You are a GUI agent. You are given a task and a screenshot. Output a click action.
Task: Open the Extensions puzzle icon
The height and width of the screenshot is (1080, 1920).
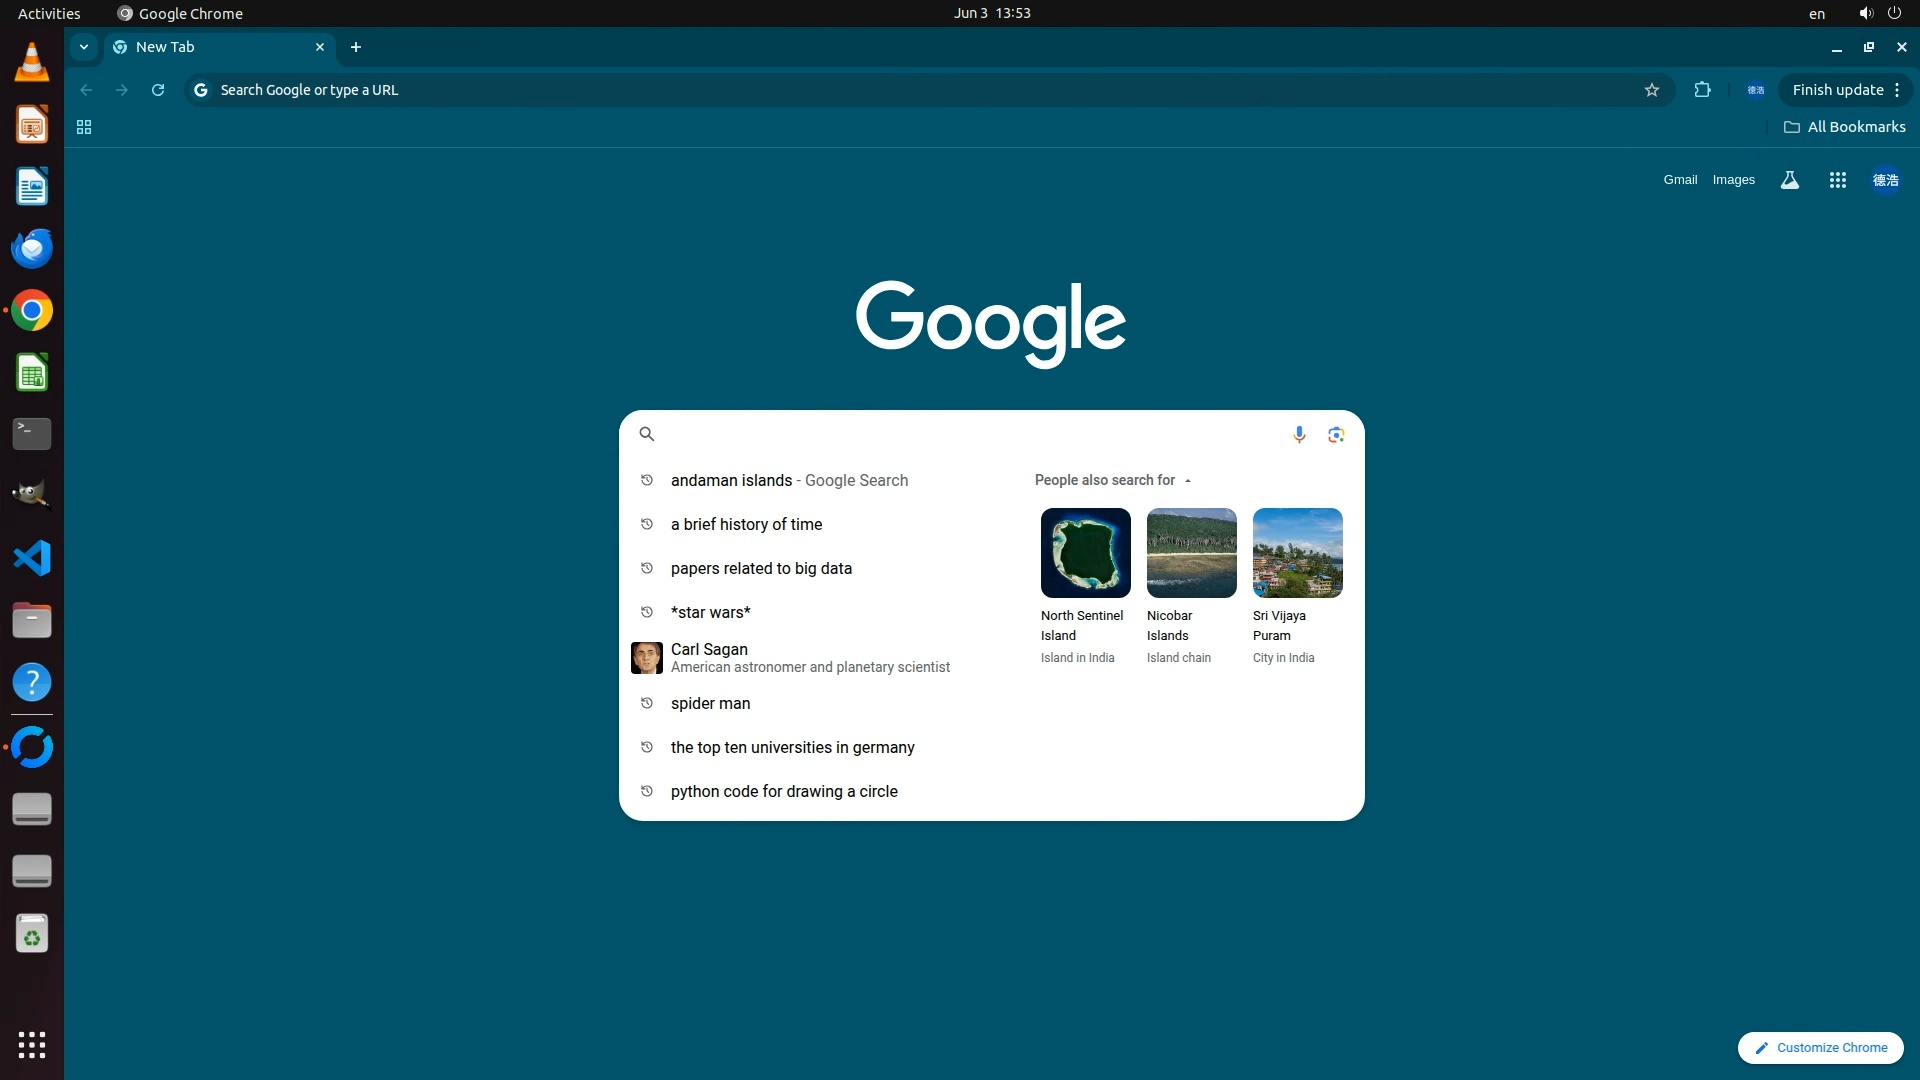(x=1702, y=90)
